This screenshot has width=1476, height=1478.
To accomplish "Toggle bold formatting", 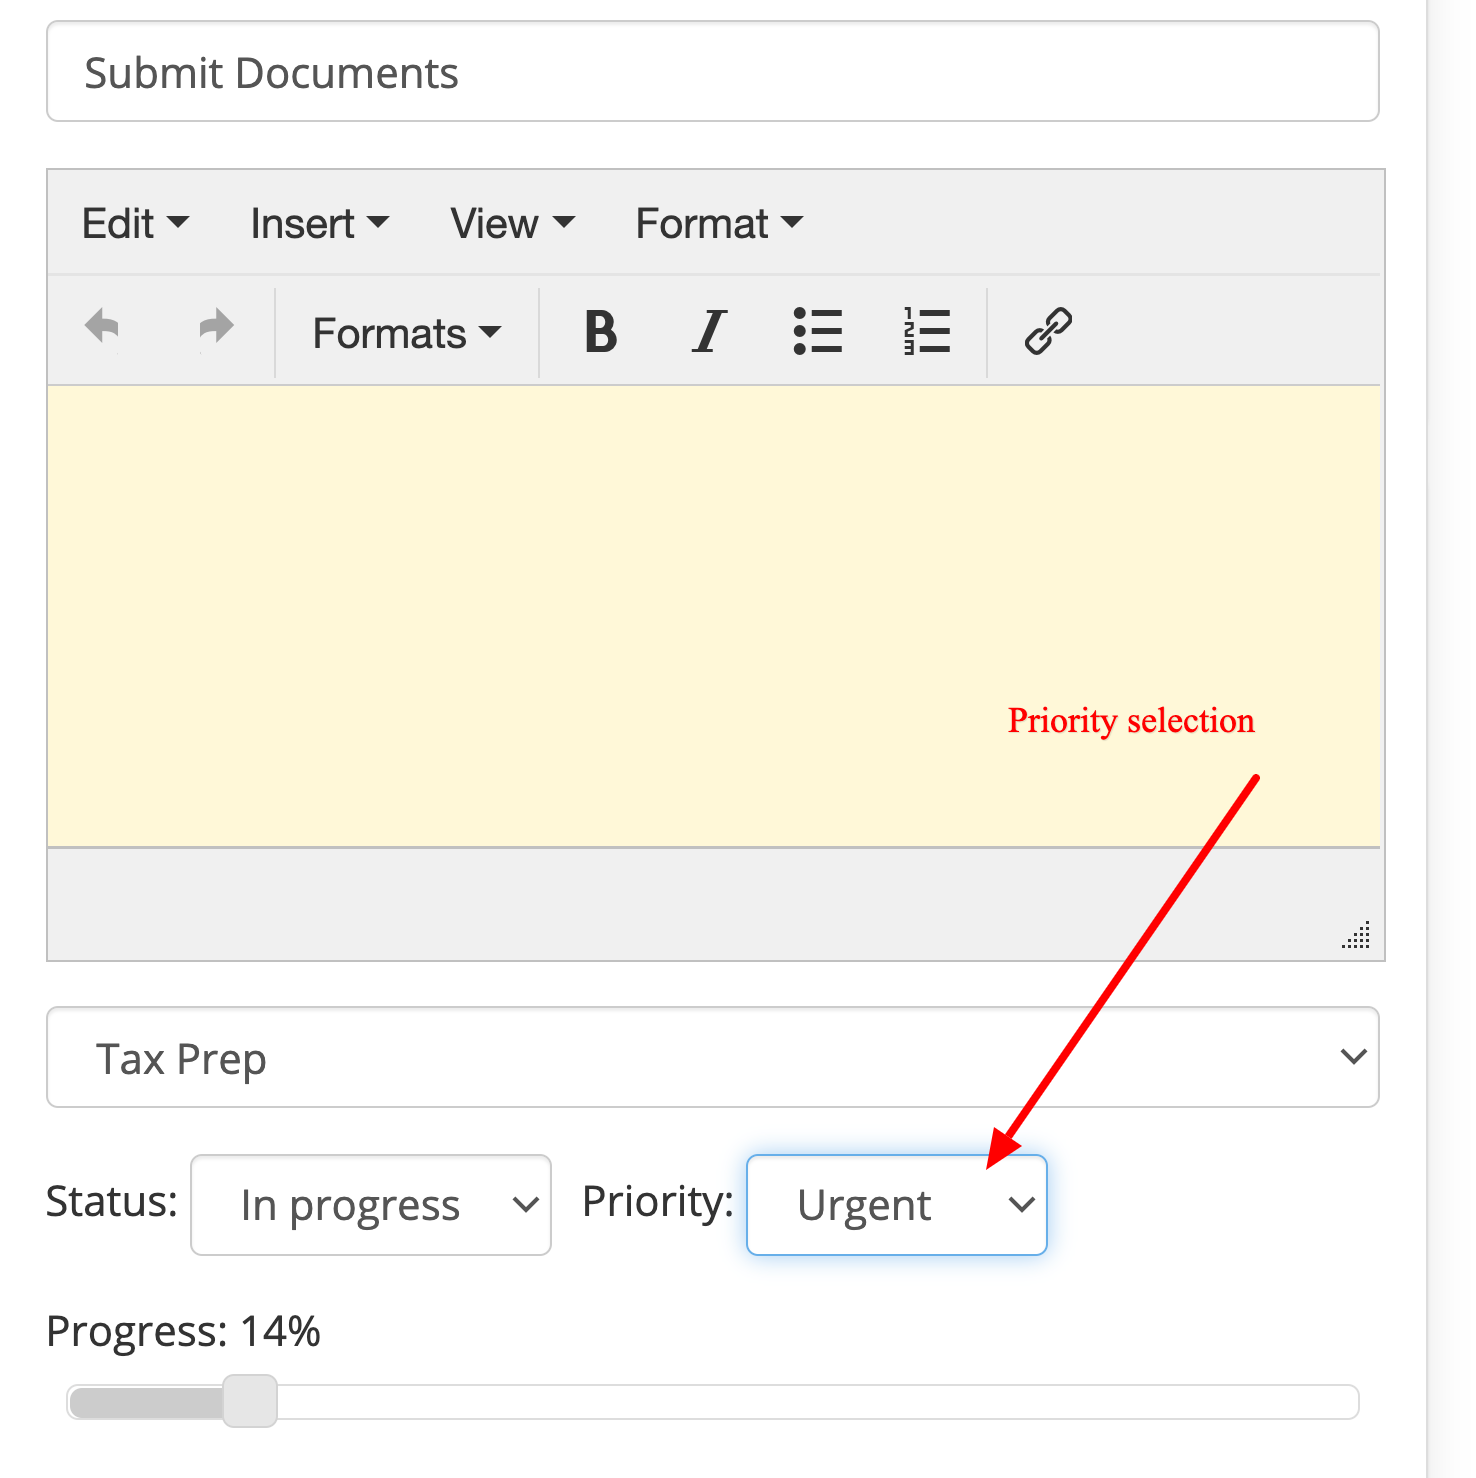I will coord(600,332).
